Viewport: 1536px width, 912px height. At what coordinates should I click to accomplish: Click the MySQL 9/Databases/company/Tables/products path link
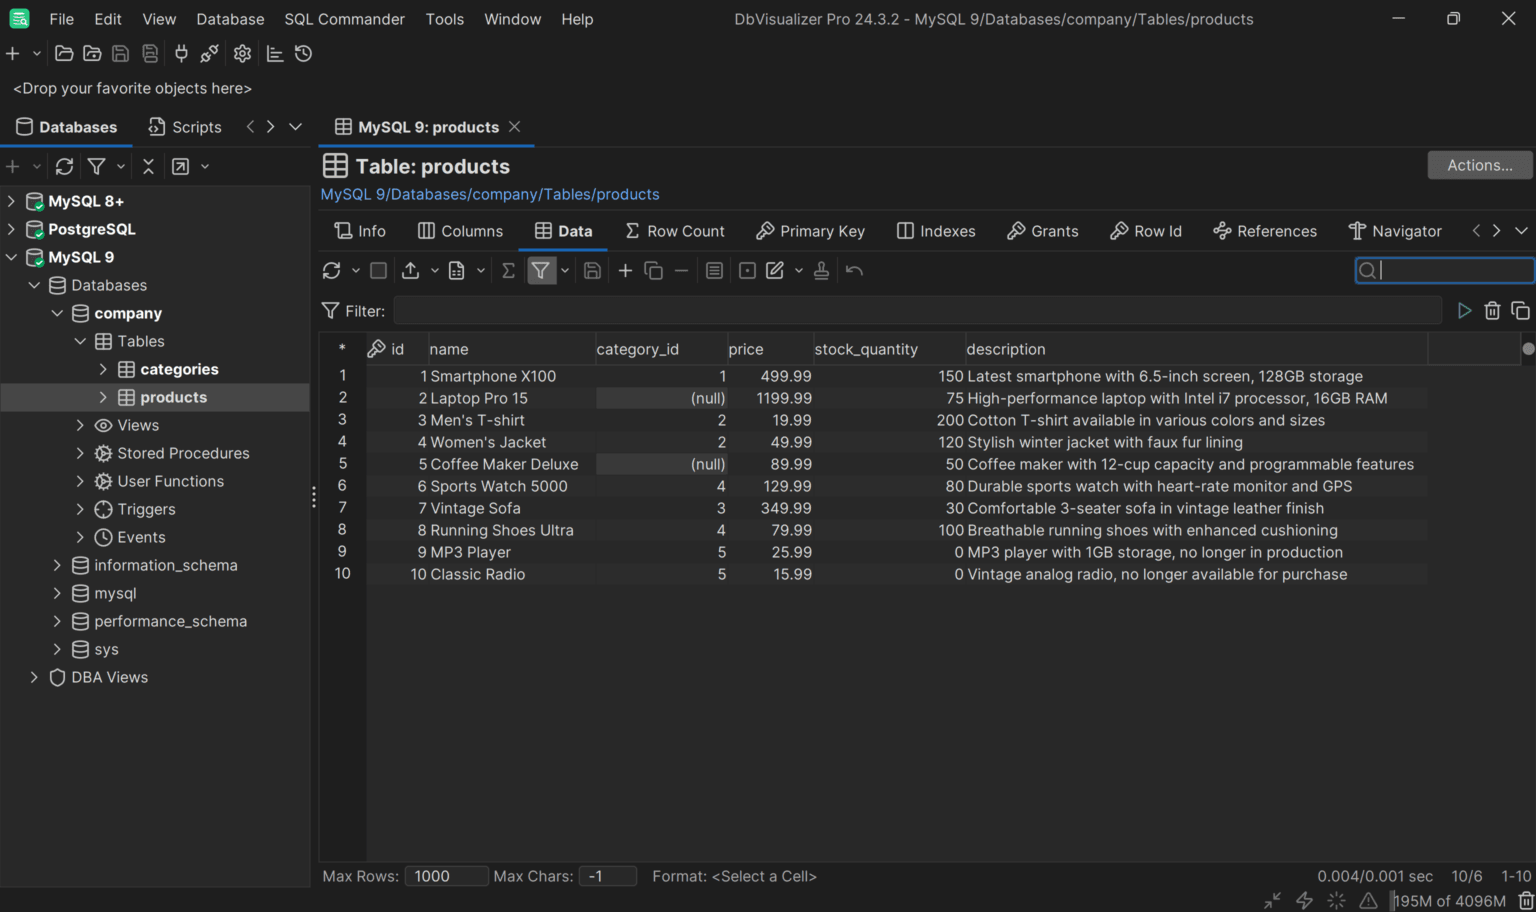pos(490,194)
